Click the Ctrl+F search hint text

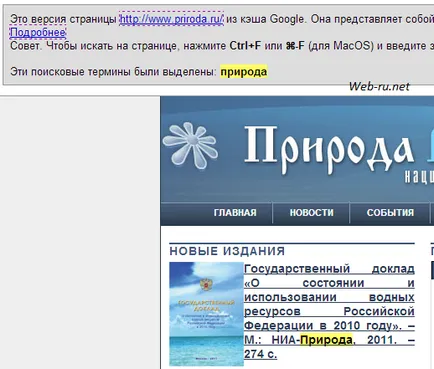click(245, 46)
